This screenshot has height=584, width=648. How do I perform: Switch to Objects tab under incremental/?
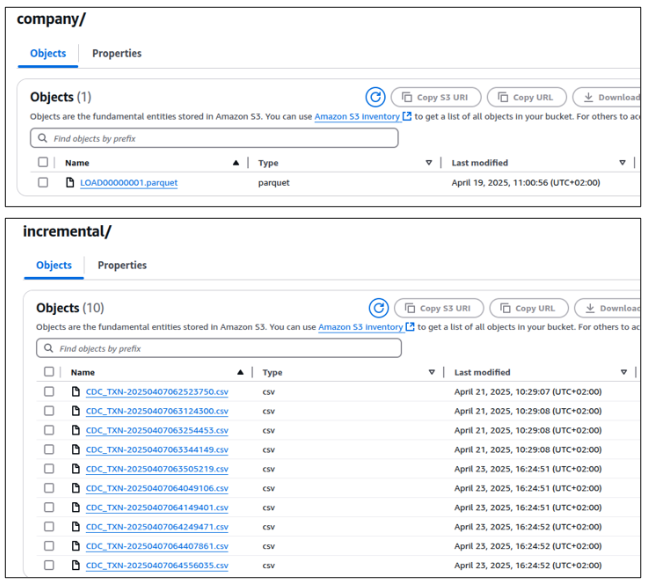point(54,265)
